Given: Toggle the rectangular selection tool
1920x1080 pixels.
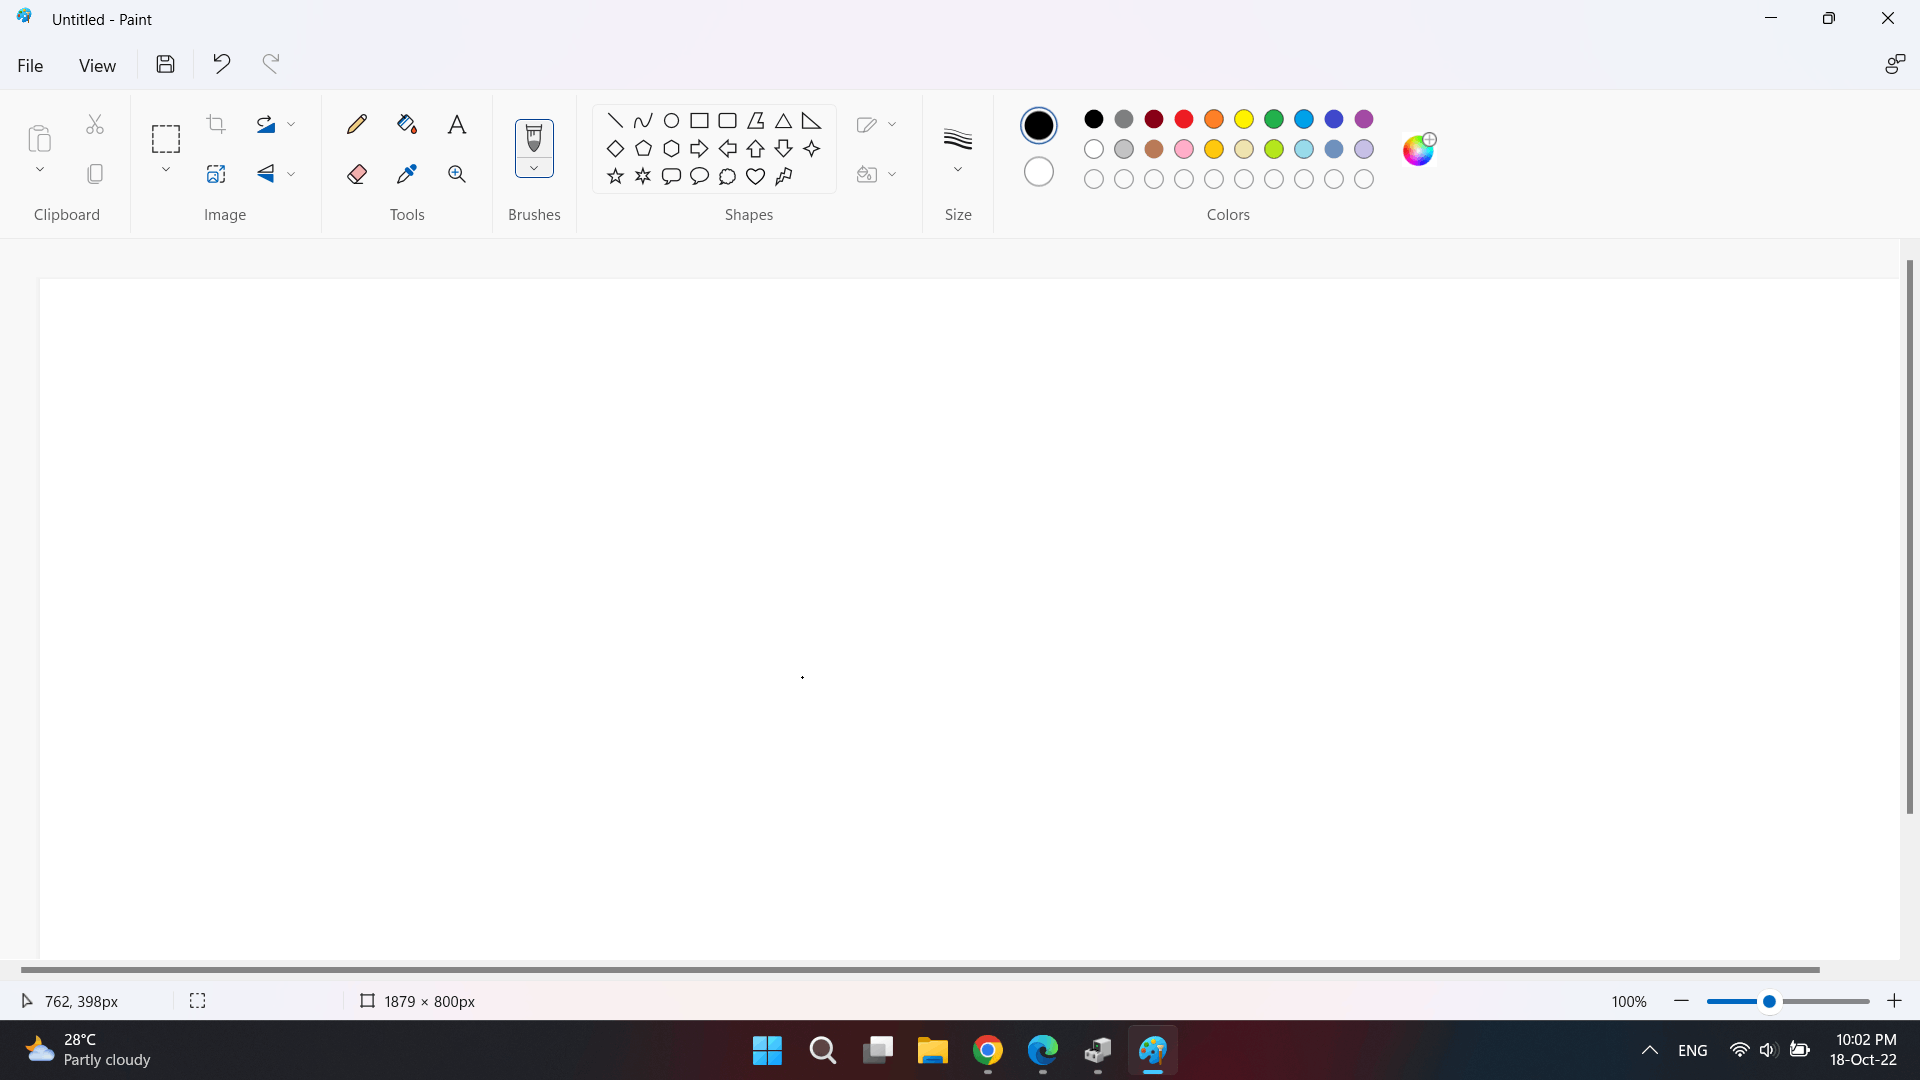Looking at the screenshot, I should pos(166,138).
